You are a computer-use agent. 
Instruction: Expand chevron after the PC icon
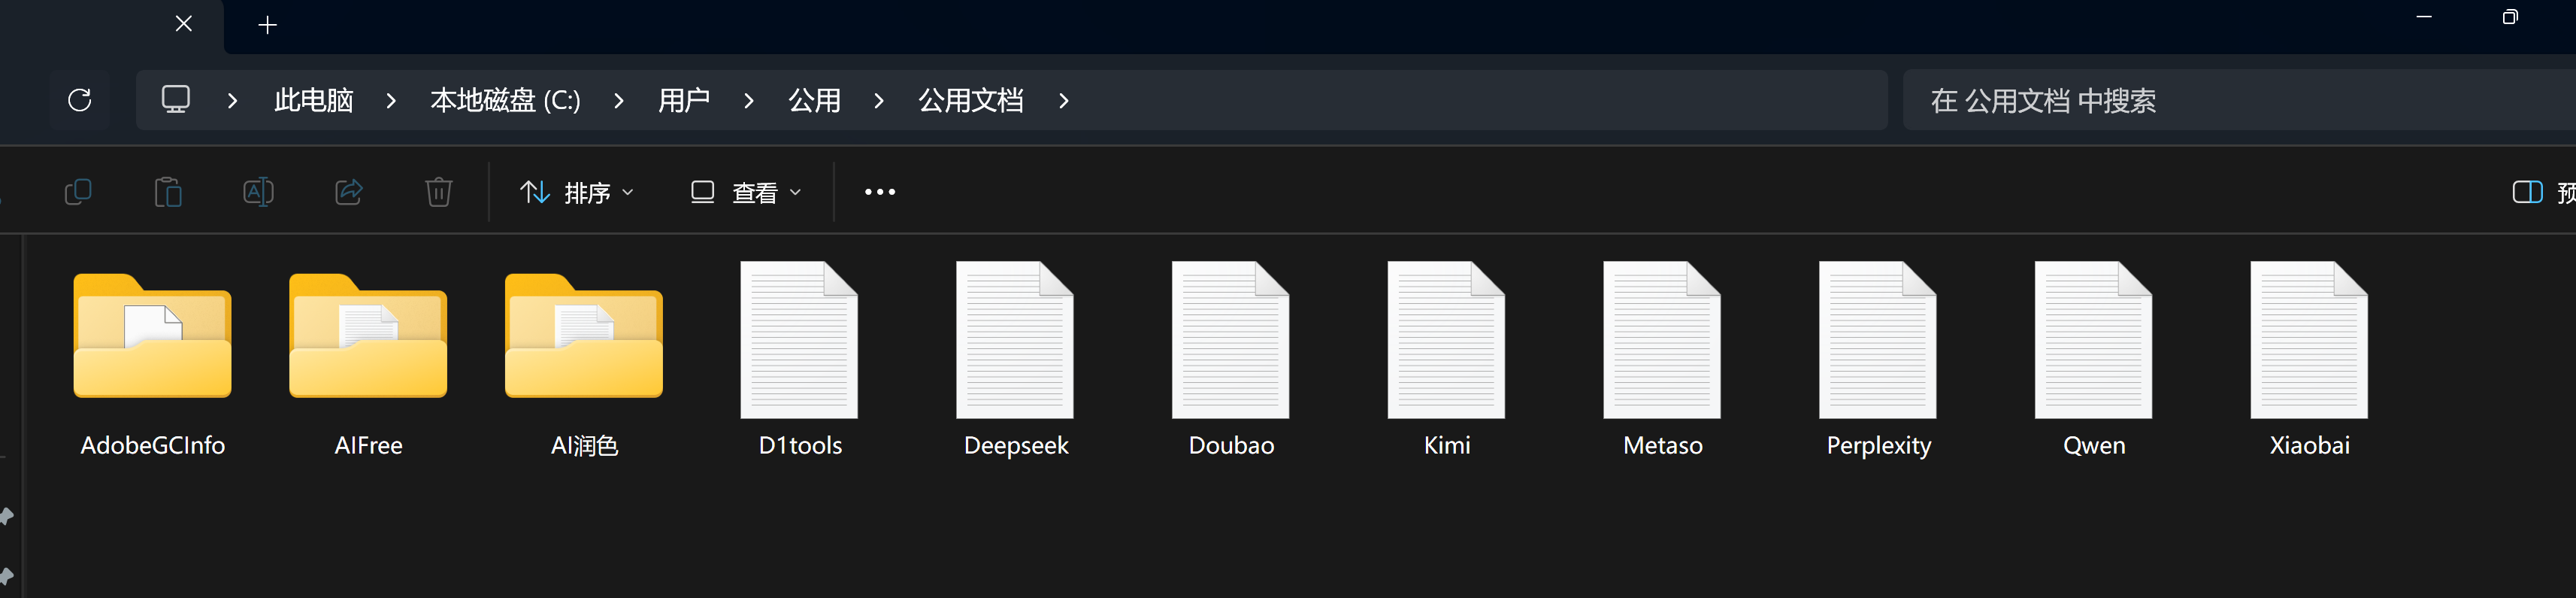[x=232, y=100]
